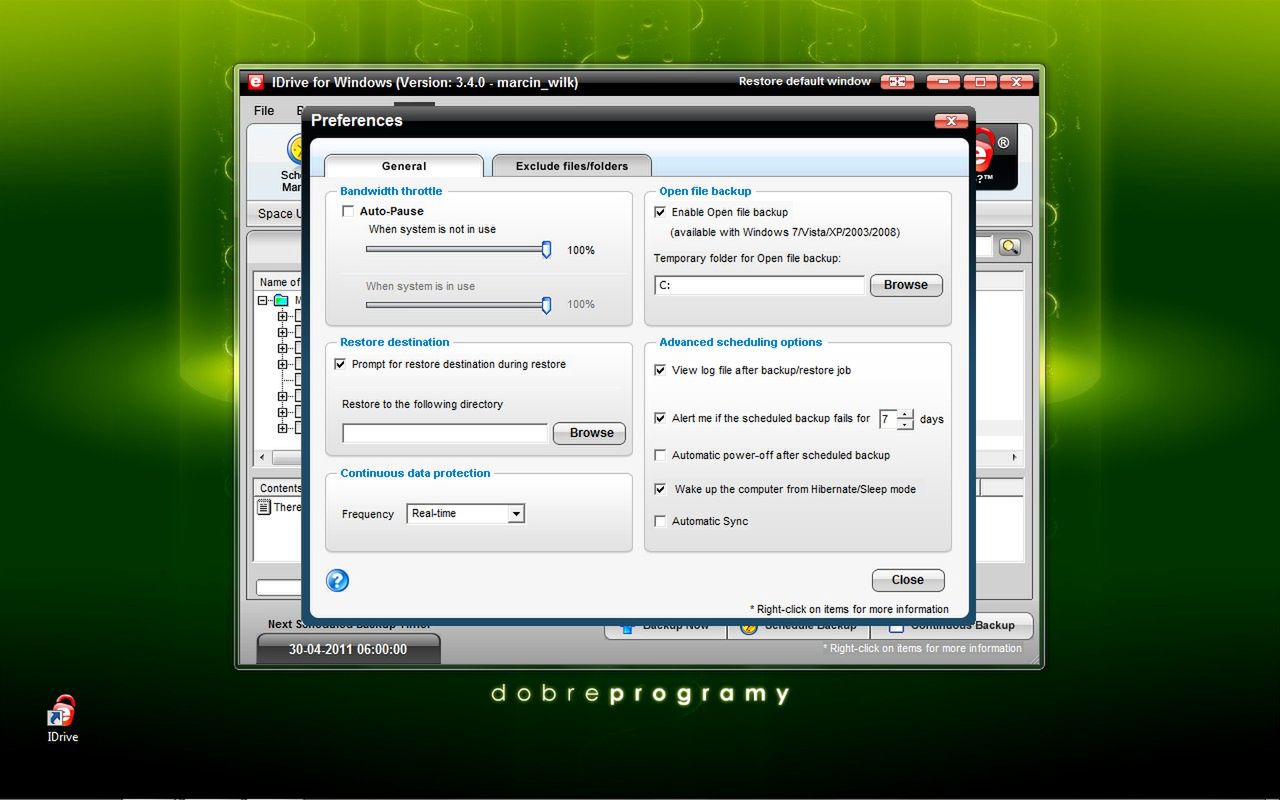Click the Close button in Preferences
This screenshot has width=1280, height=800.
[x=908, y=580]
